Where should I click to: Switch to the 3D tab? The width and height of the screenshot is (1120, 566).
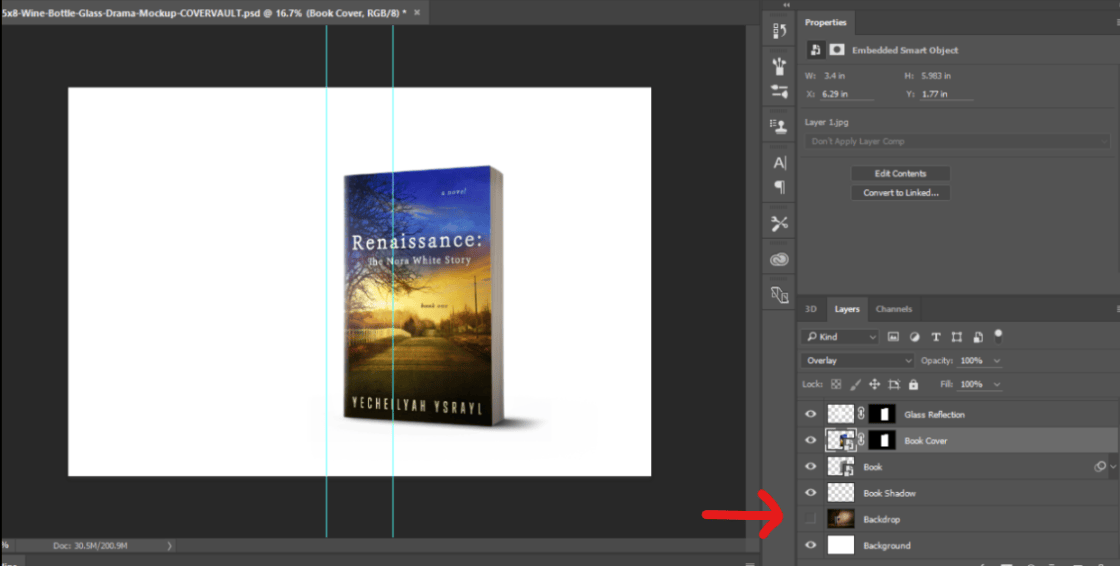click(x=811, y=309)
